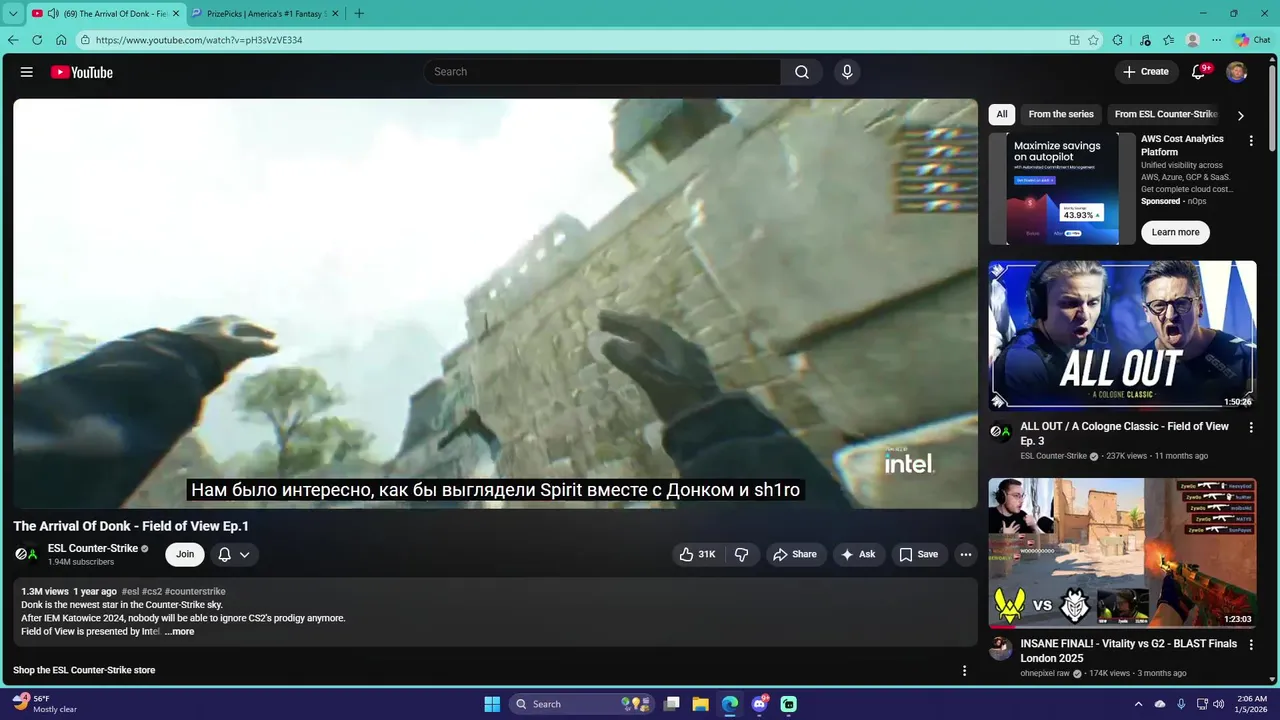Image resolution: width=1280 pixels, height=720 pixels.
Task: Click Create button in YouTube header
Action: [1146, 72]
